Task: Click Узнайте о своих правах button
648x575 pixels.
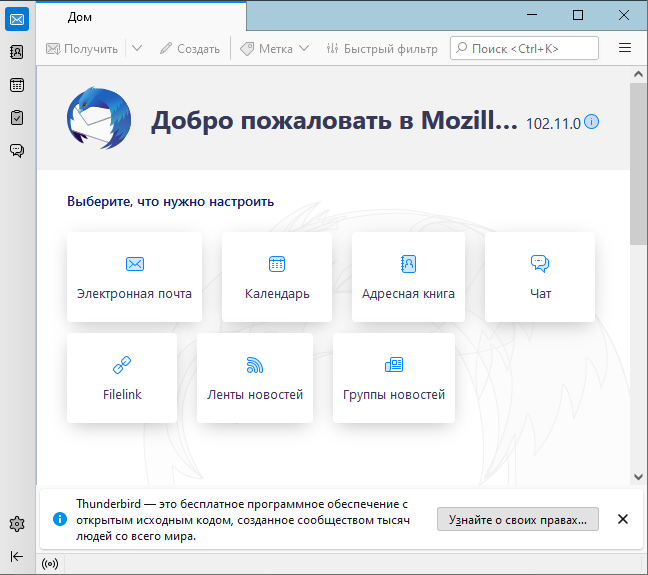Action: (518, 519)
